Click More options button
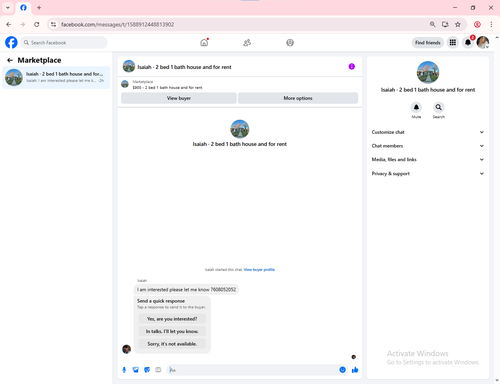 click(298, 98)
